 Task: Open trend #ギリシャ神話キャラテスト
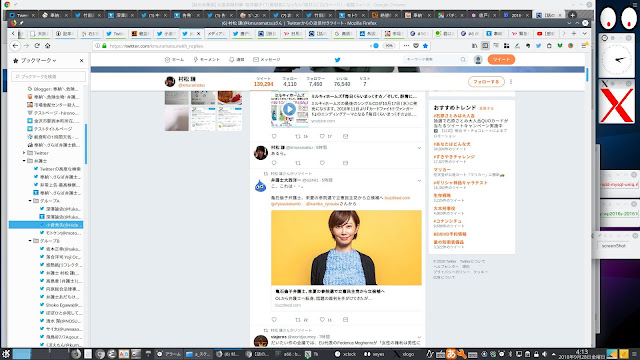tap(460, 183)
